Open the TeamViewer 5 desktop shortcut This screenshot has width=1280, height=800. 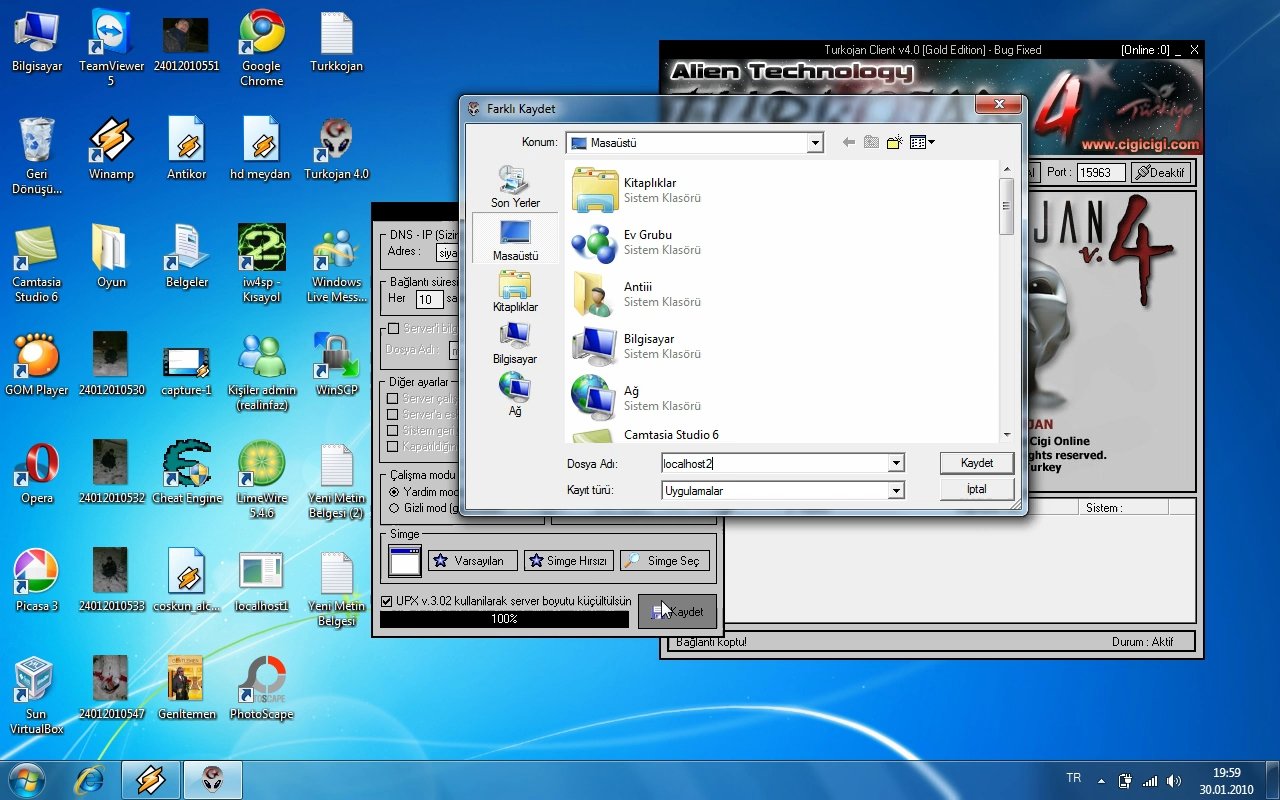111,47
